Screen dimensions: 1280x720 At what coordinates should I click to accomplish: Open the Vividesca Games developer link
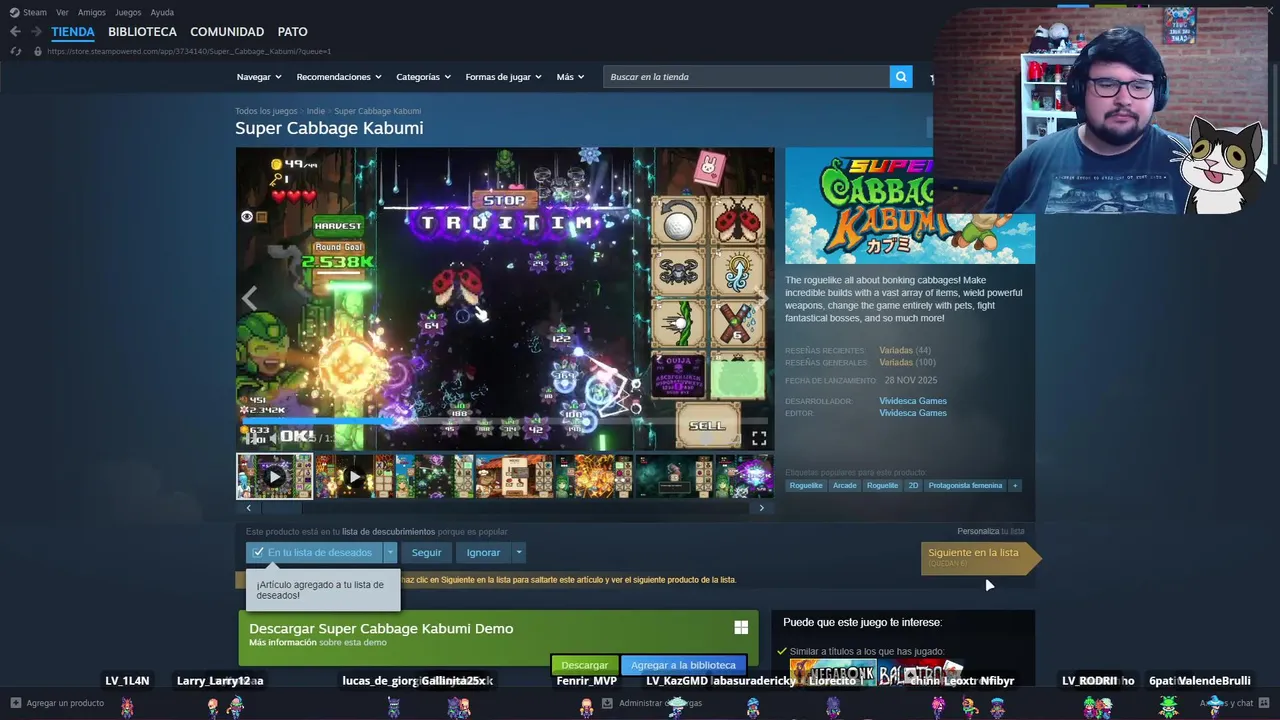click(913, 401)
